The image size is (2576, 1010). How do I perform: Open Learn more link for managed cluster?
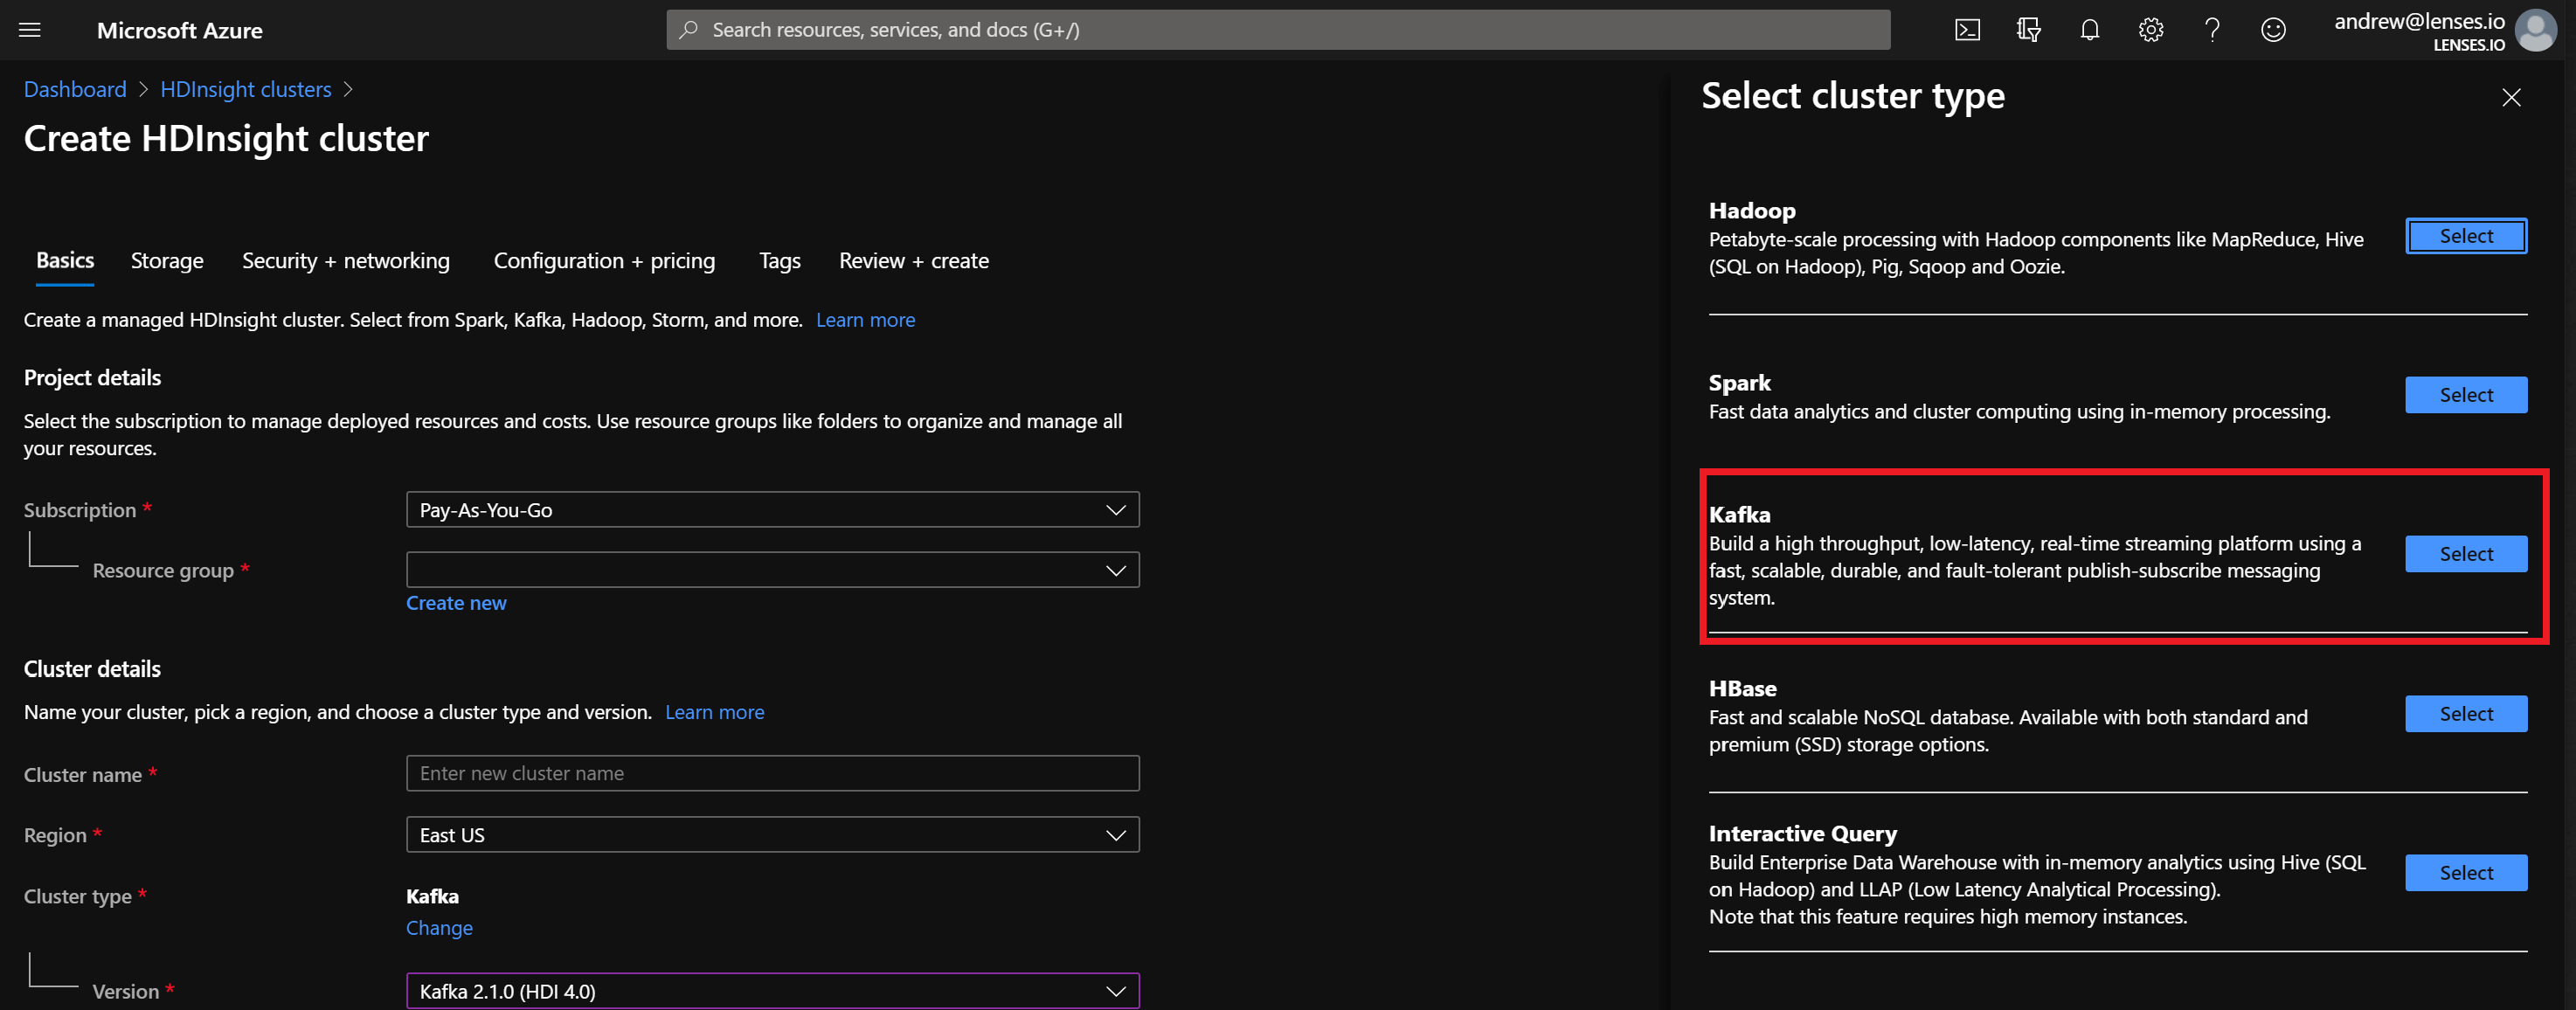[x=865, y=320]
